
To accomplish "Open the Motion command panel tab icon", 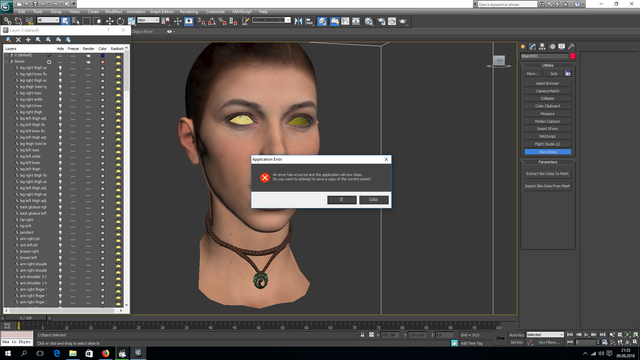I will pyautogui.click(x=552, y=47).
